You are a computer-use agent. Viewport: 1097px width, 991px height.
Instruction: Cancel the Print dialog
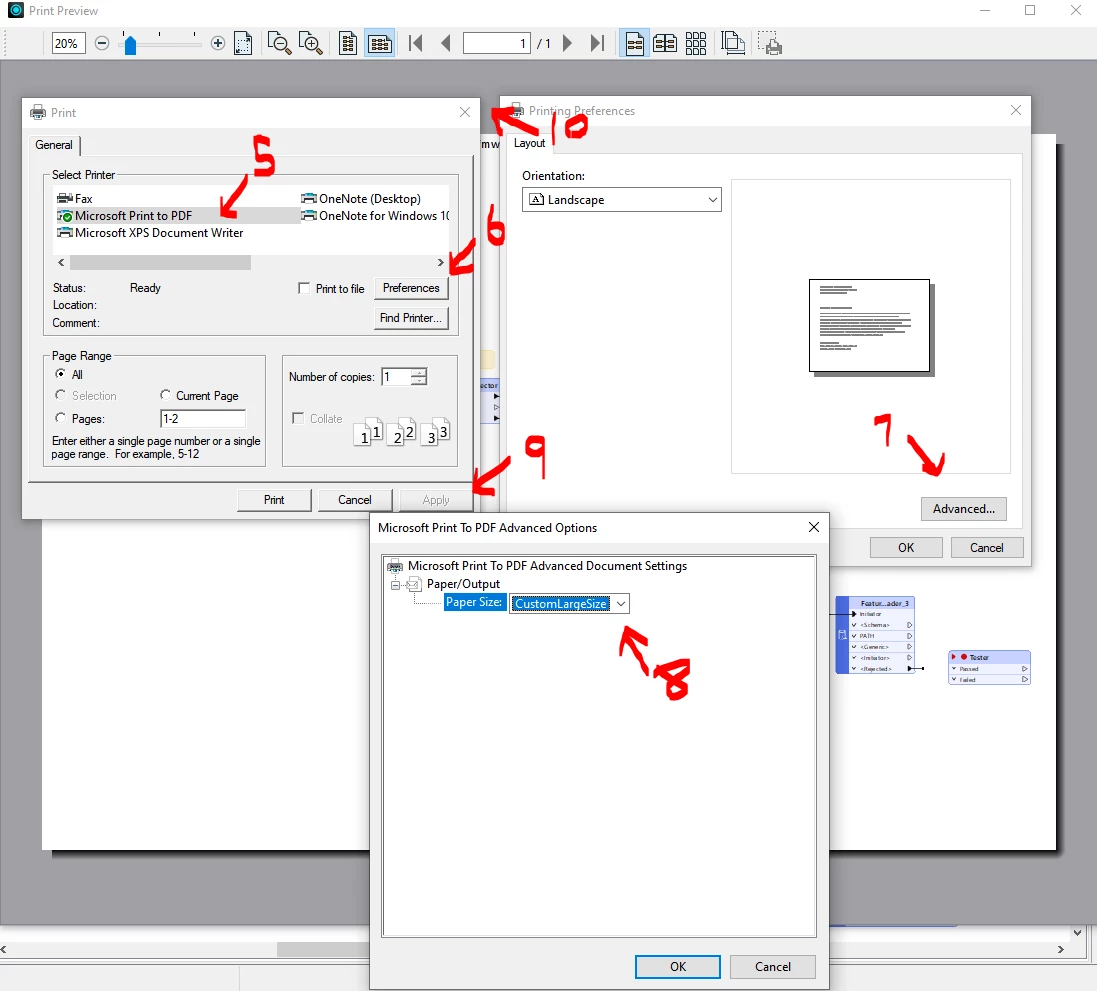click(x=355, y=500)
